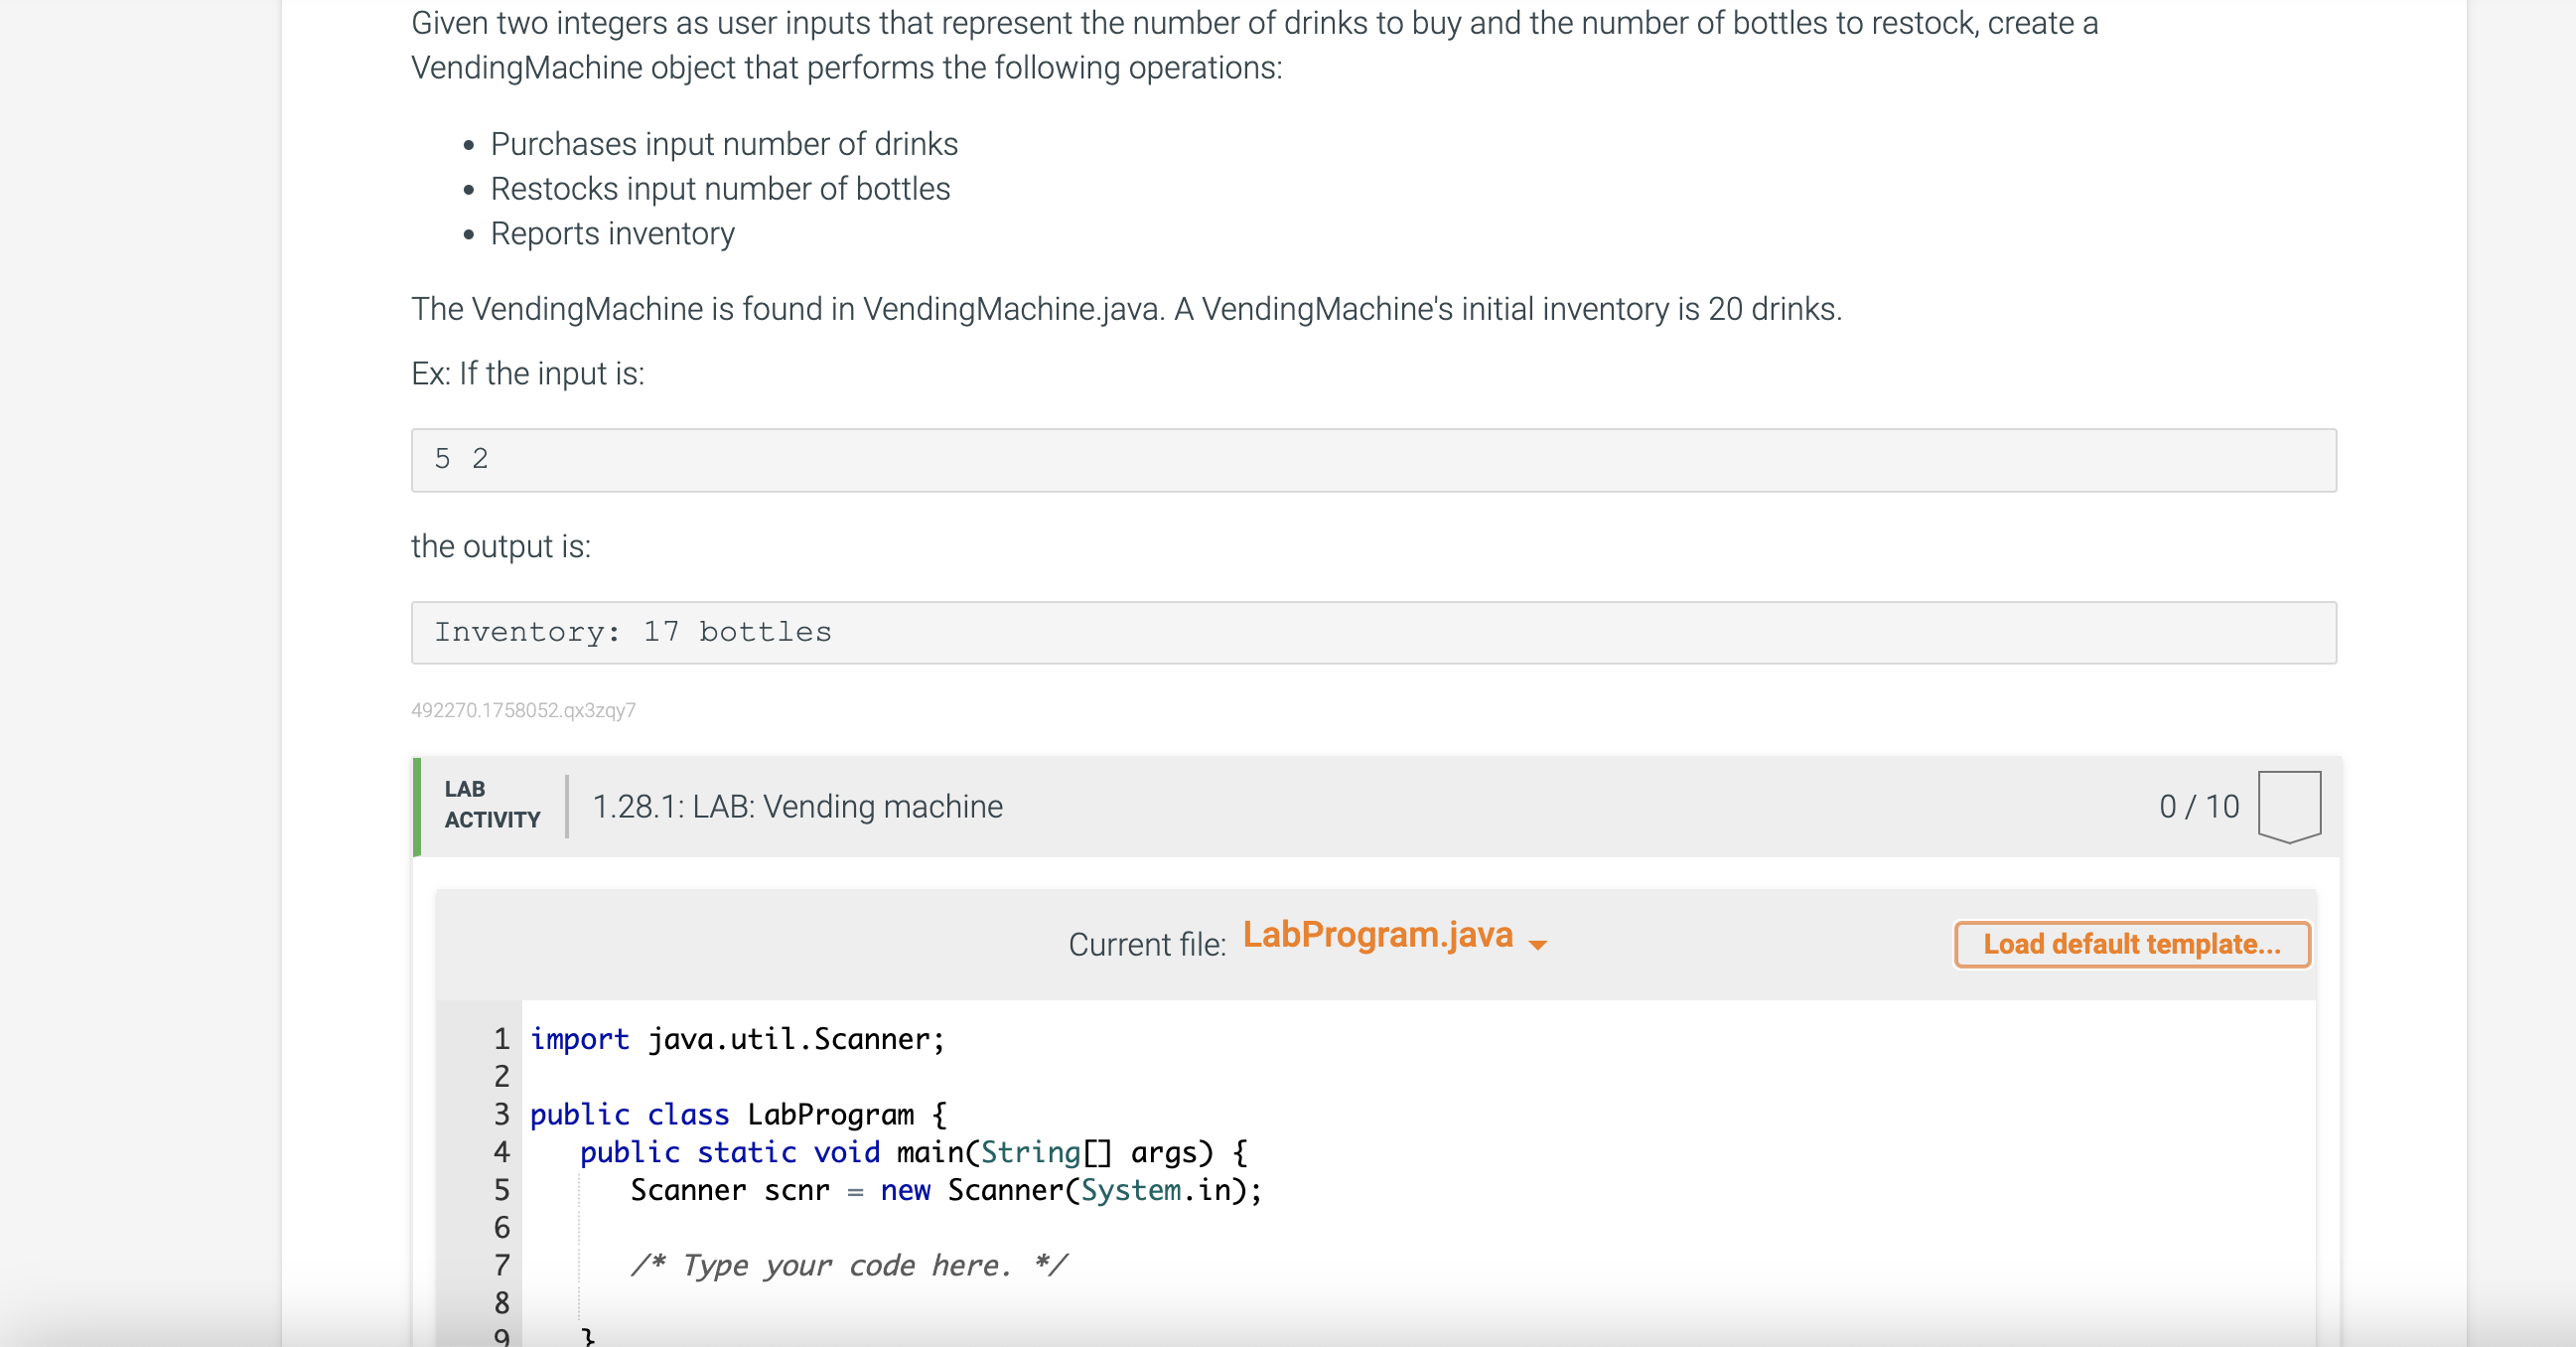Click line number 6 in the editor gutter
Image resolution: width=2576 pixels, height=1347 pixels.
tap(501, 1227)
